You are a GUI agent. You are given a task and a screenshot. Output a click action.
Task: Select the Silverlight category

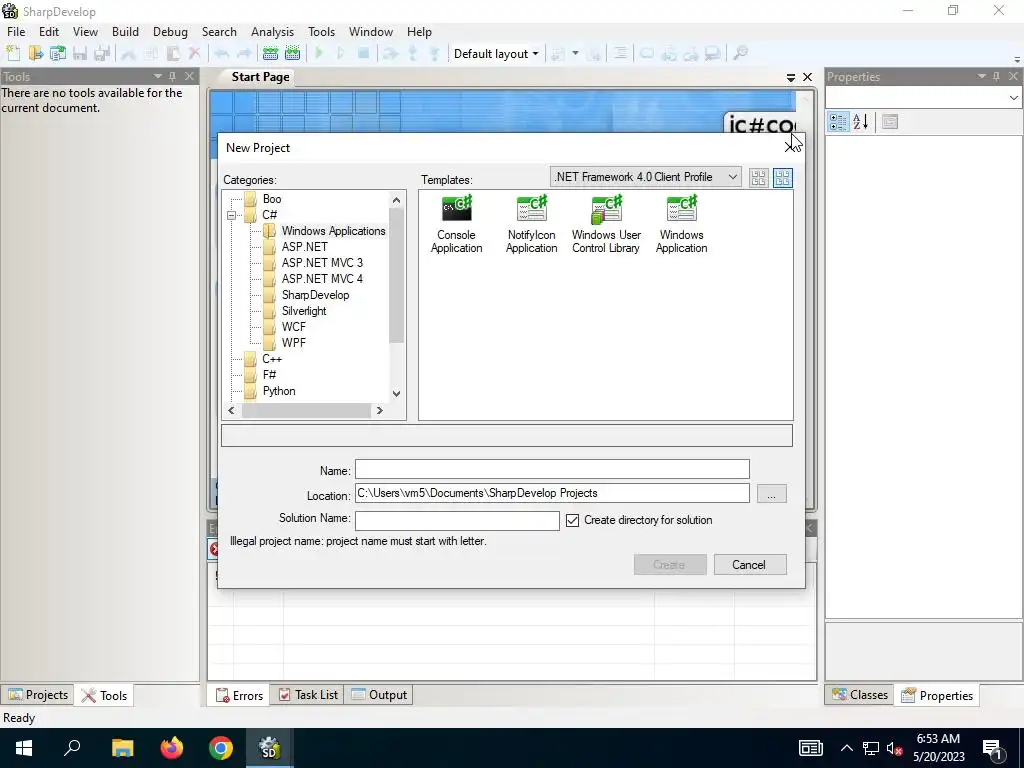coord(304,311)
